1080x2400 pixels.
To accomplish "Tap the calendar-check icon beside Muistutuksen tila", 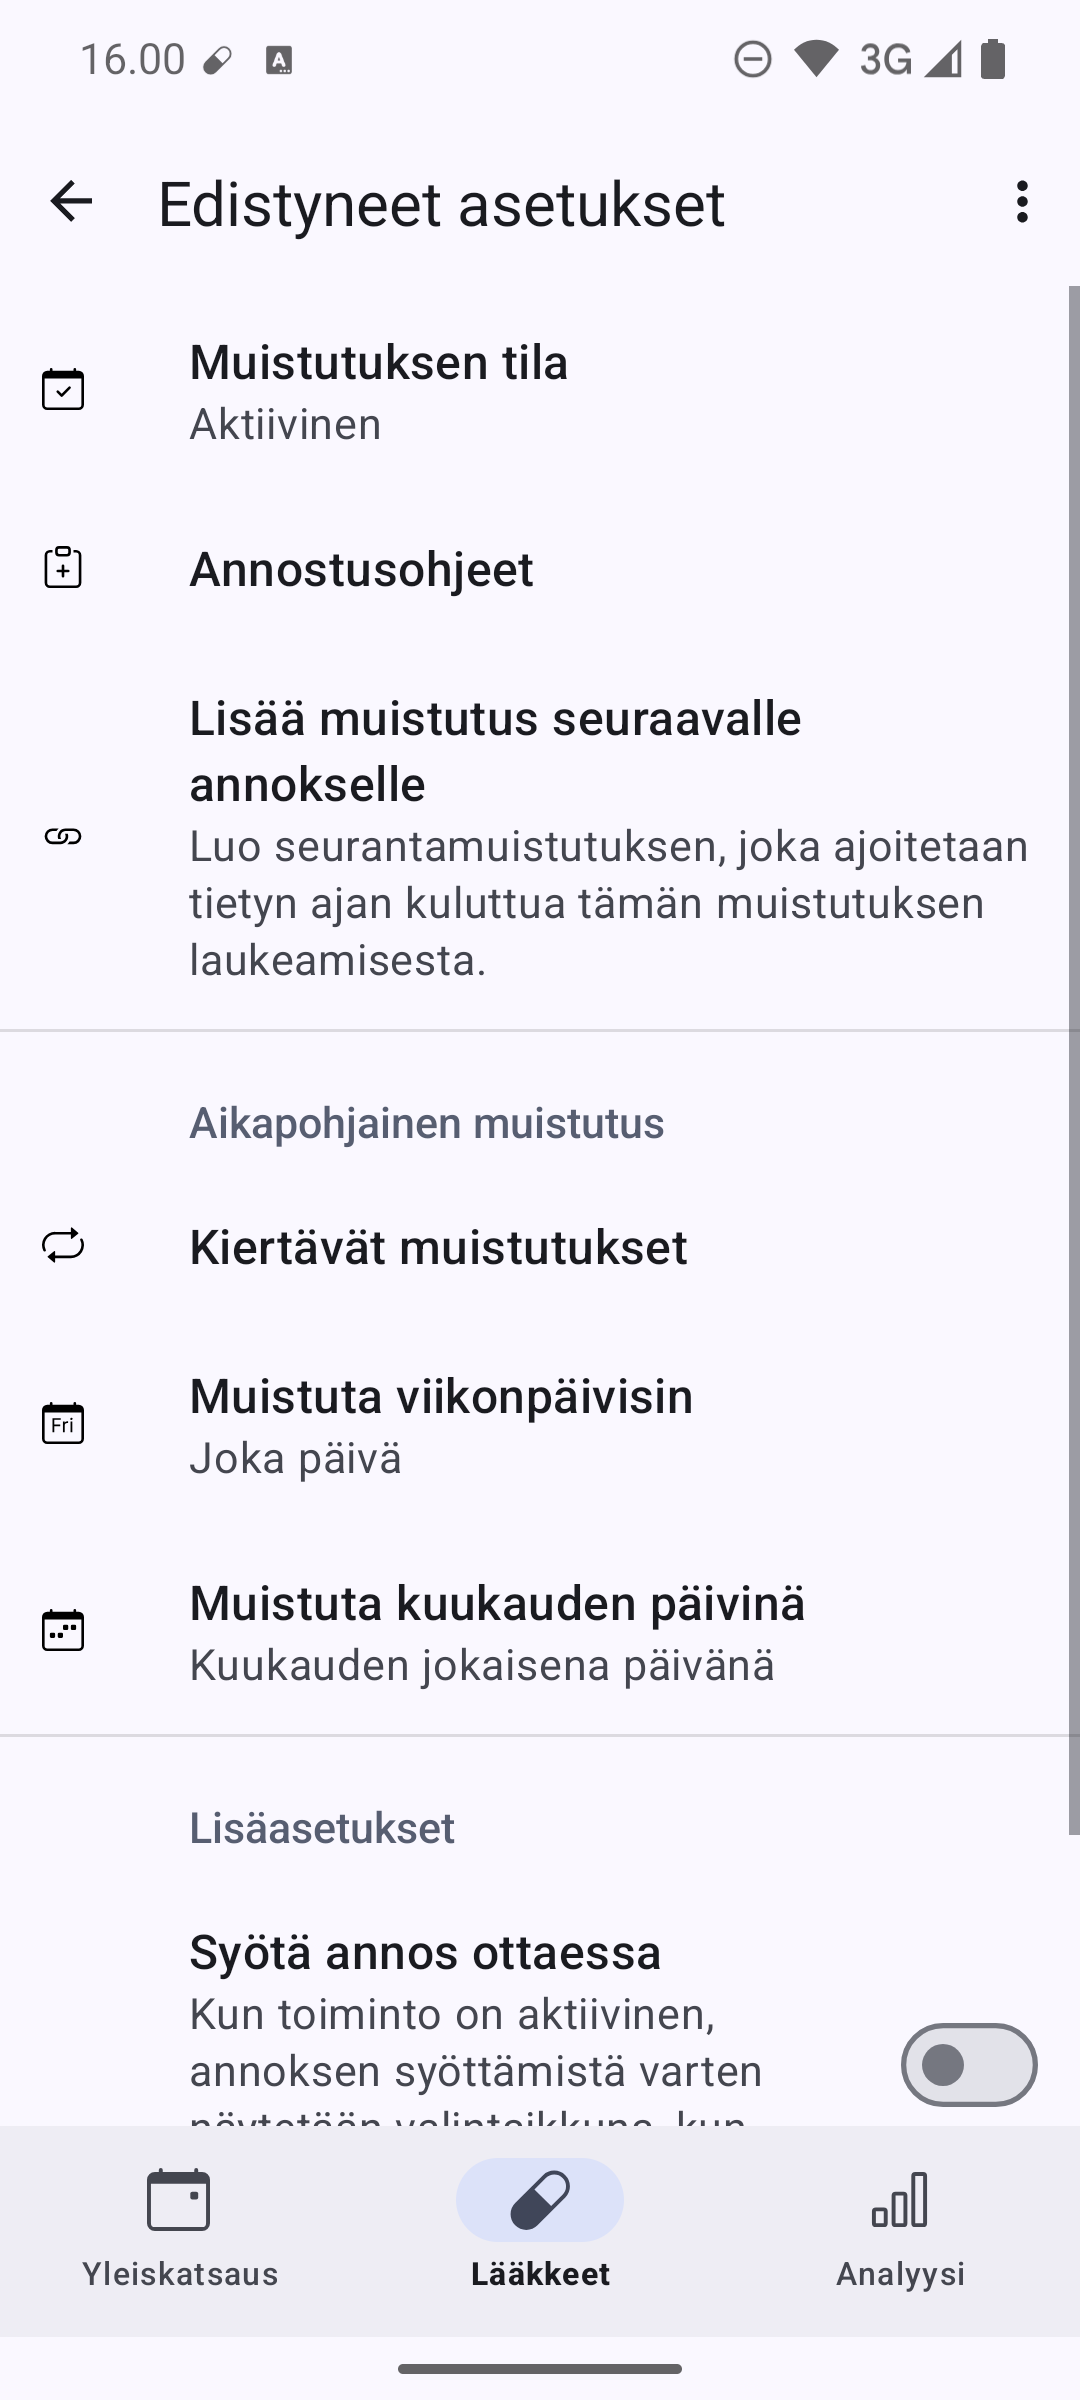I will point(63,390).
